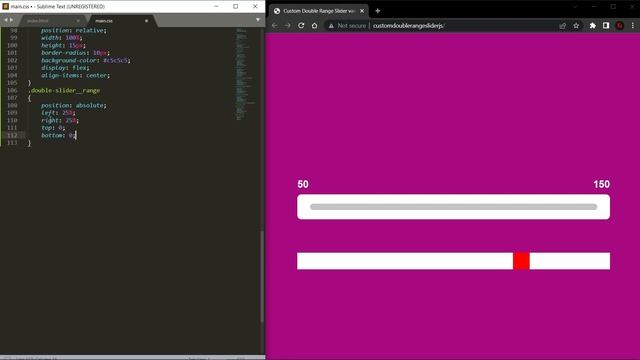Open Chrome three-dot menu
The height and width of the screenshot is (360, 640).
[633, 26]
